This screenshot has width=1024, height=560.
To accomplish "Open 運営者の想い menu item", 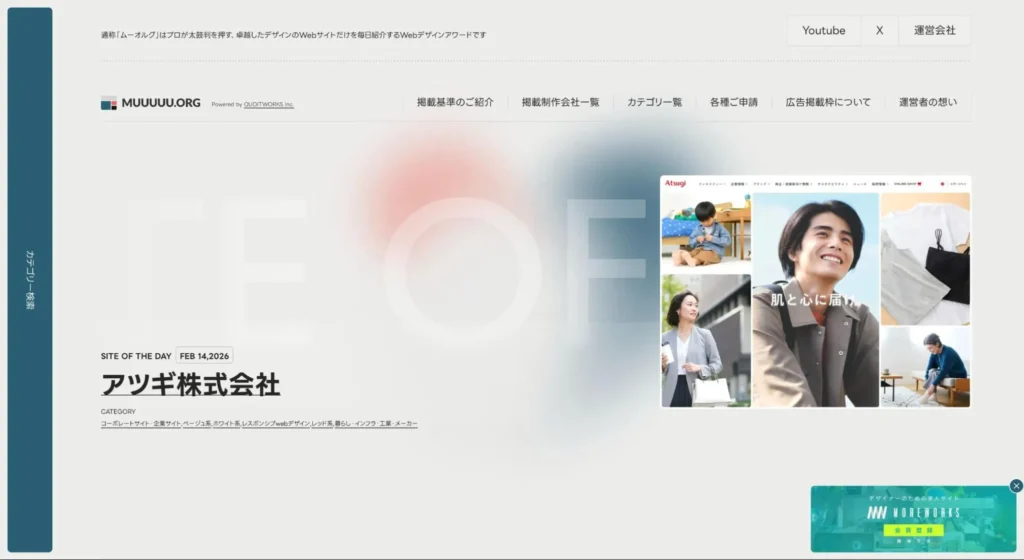I will pyautogui.click(x=928, y=102).
